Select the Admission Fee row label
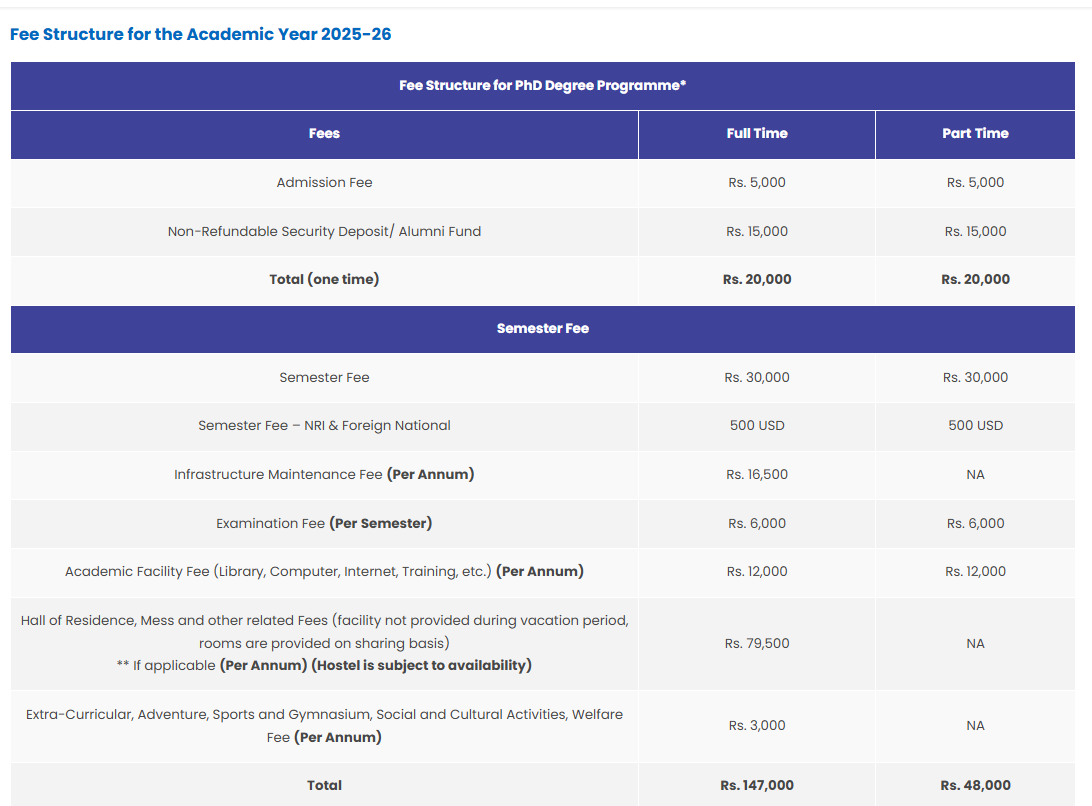 point(324,182)
